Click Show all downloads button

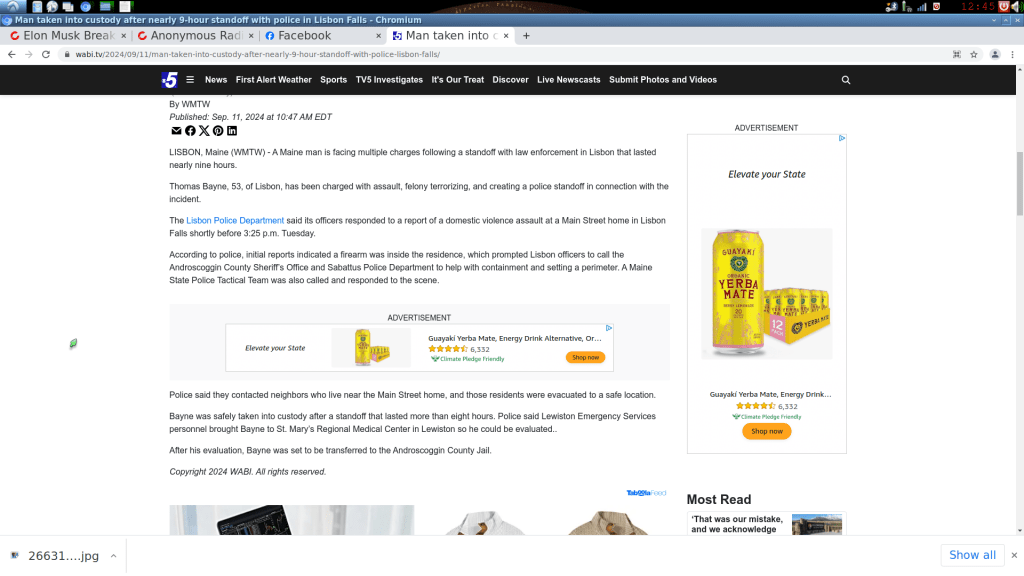[x=972, y=555]
